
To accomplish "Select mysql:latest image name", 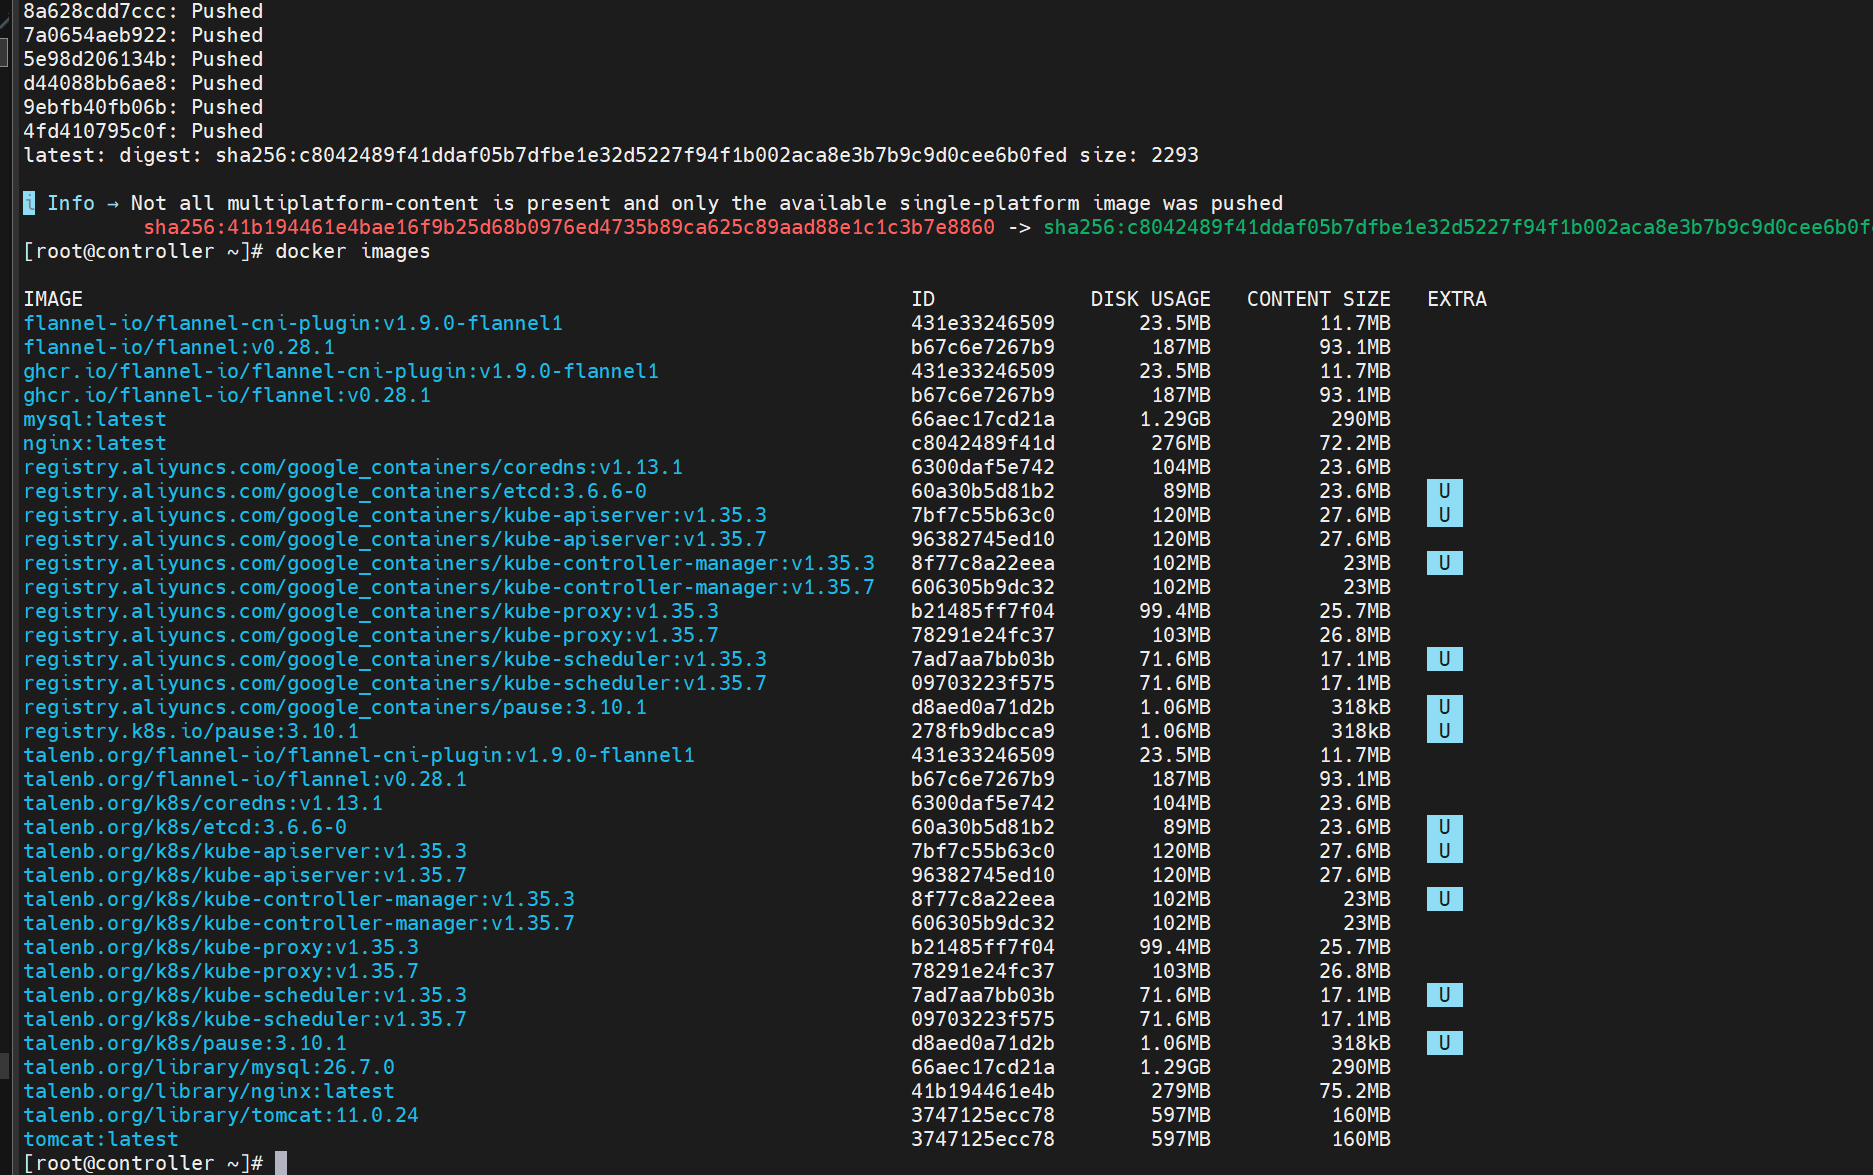I will click(x=95, y=419).
